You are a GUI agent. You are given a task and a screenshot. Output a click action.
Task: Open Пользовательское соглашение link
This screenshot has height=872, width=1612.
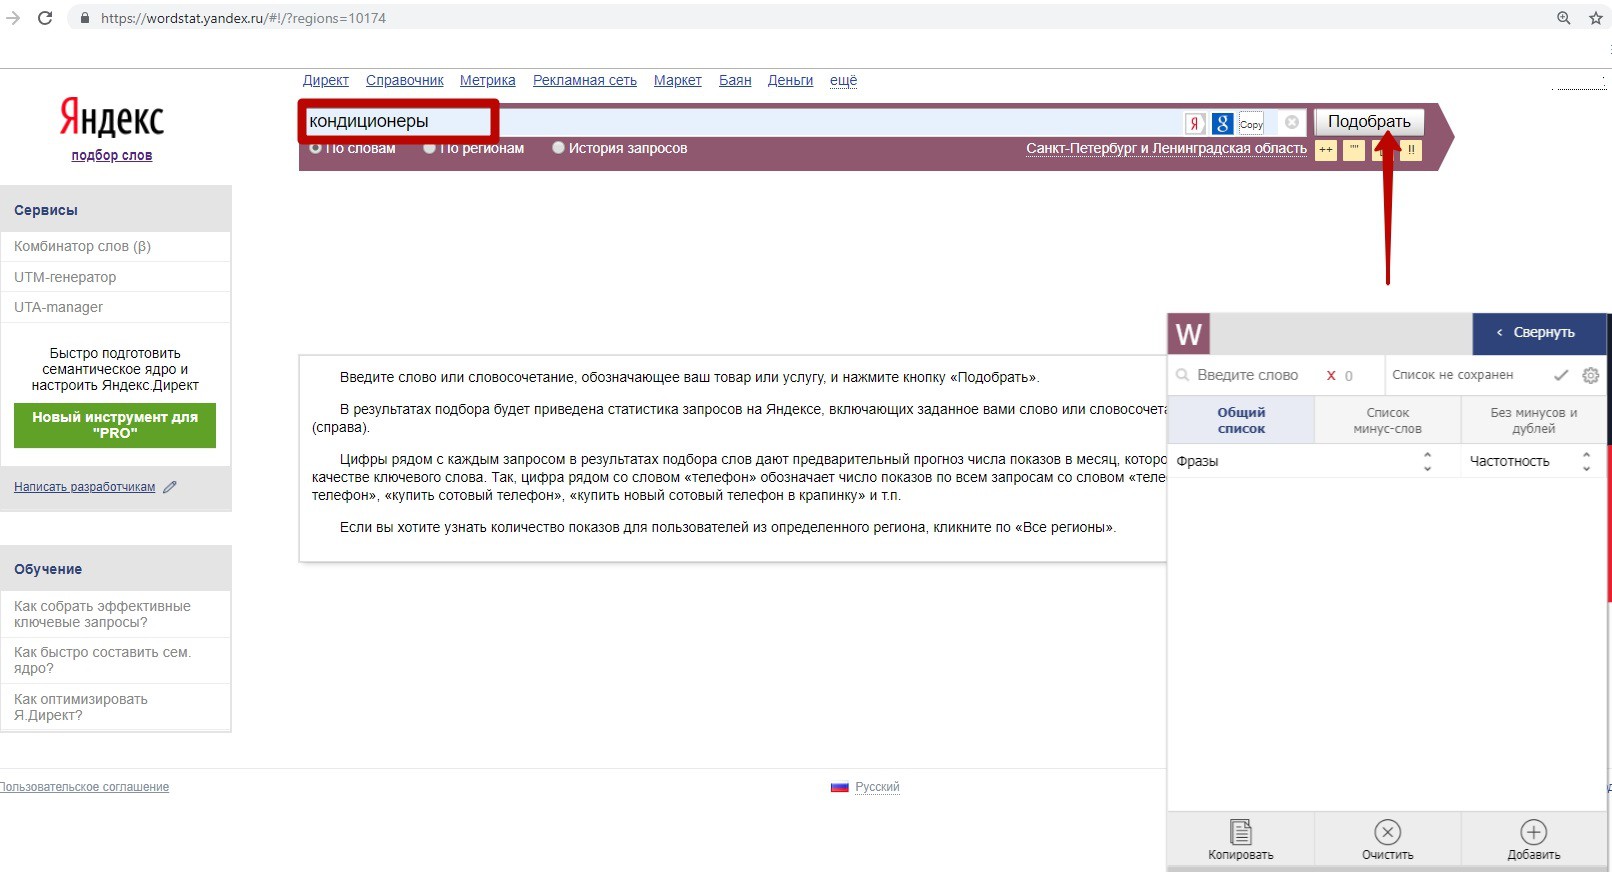click(84, 787)
